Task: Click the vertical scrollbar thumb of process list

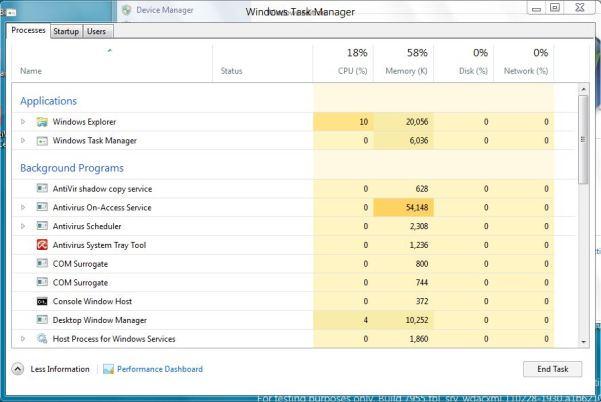Action: (x=583, y=139)
